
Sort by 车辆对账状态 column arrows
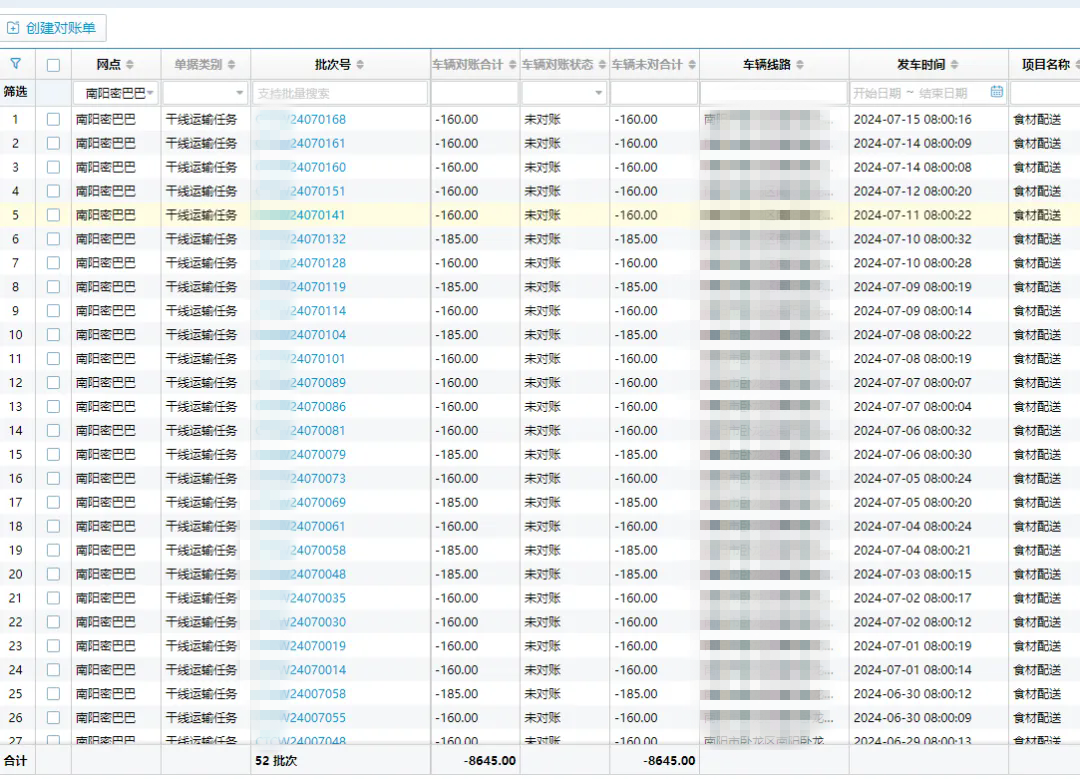tap(602, 65)
